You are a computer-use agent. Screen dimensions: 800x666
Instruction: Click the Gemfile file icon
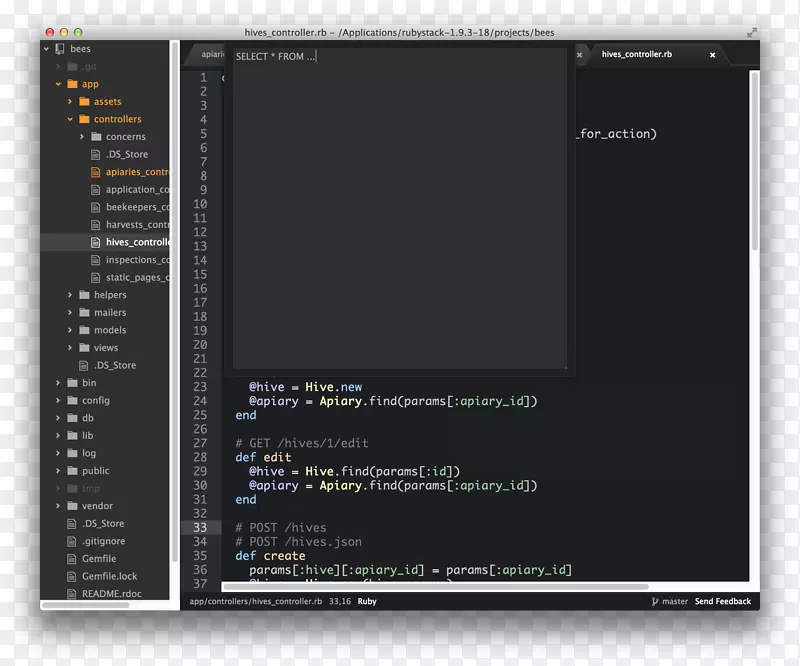click(x=72, y=559)
